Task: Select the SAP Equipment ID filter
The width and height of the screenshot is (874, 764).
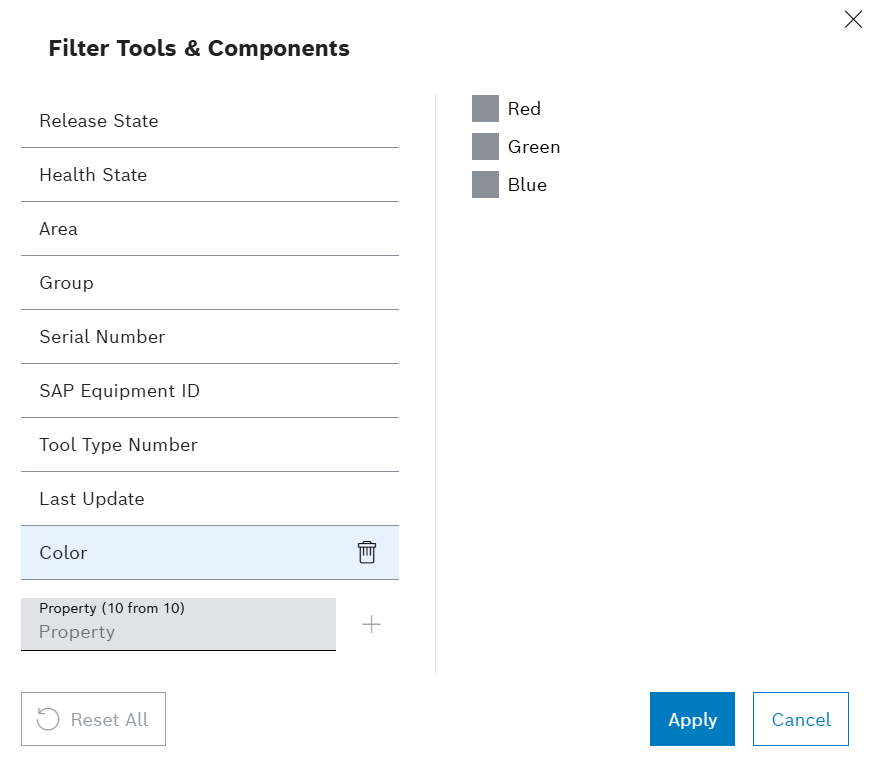Action: [x=210, y=391]
